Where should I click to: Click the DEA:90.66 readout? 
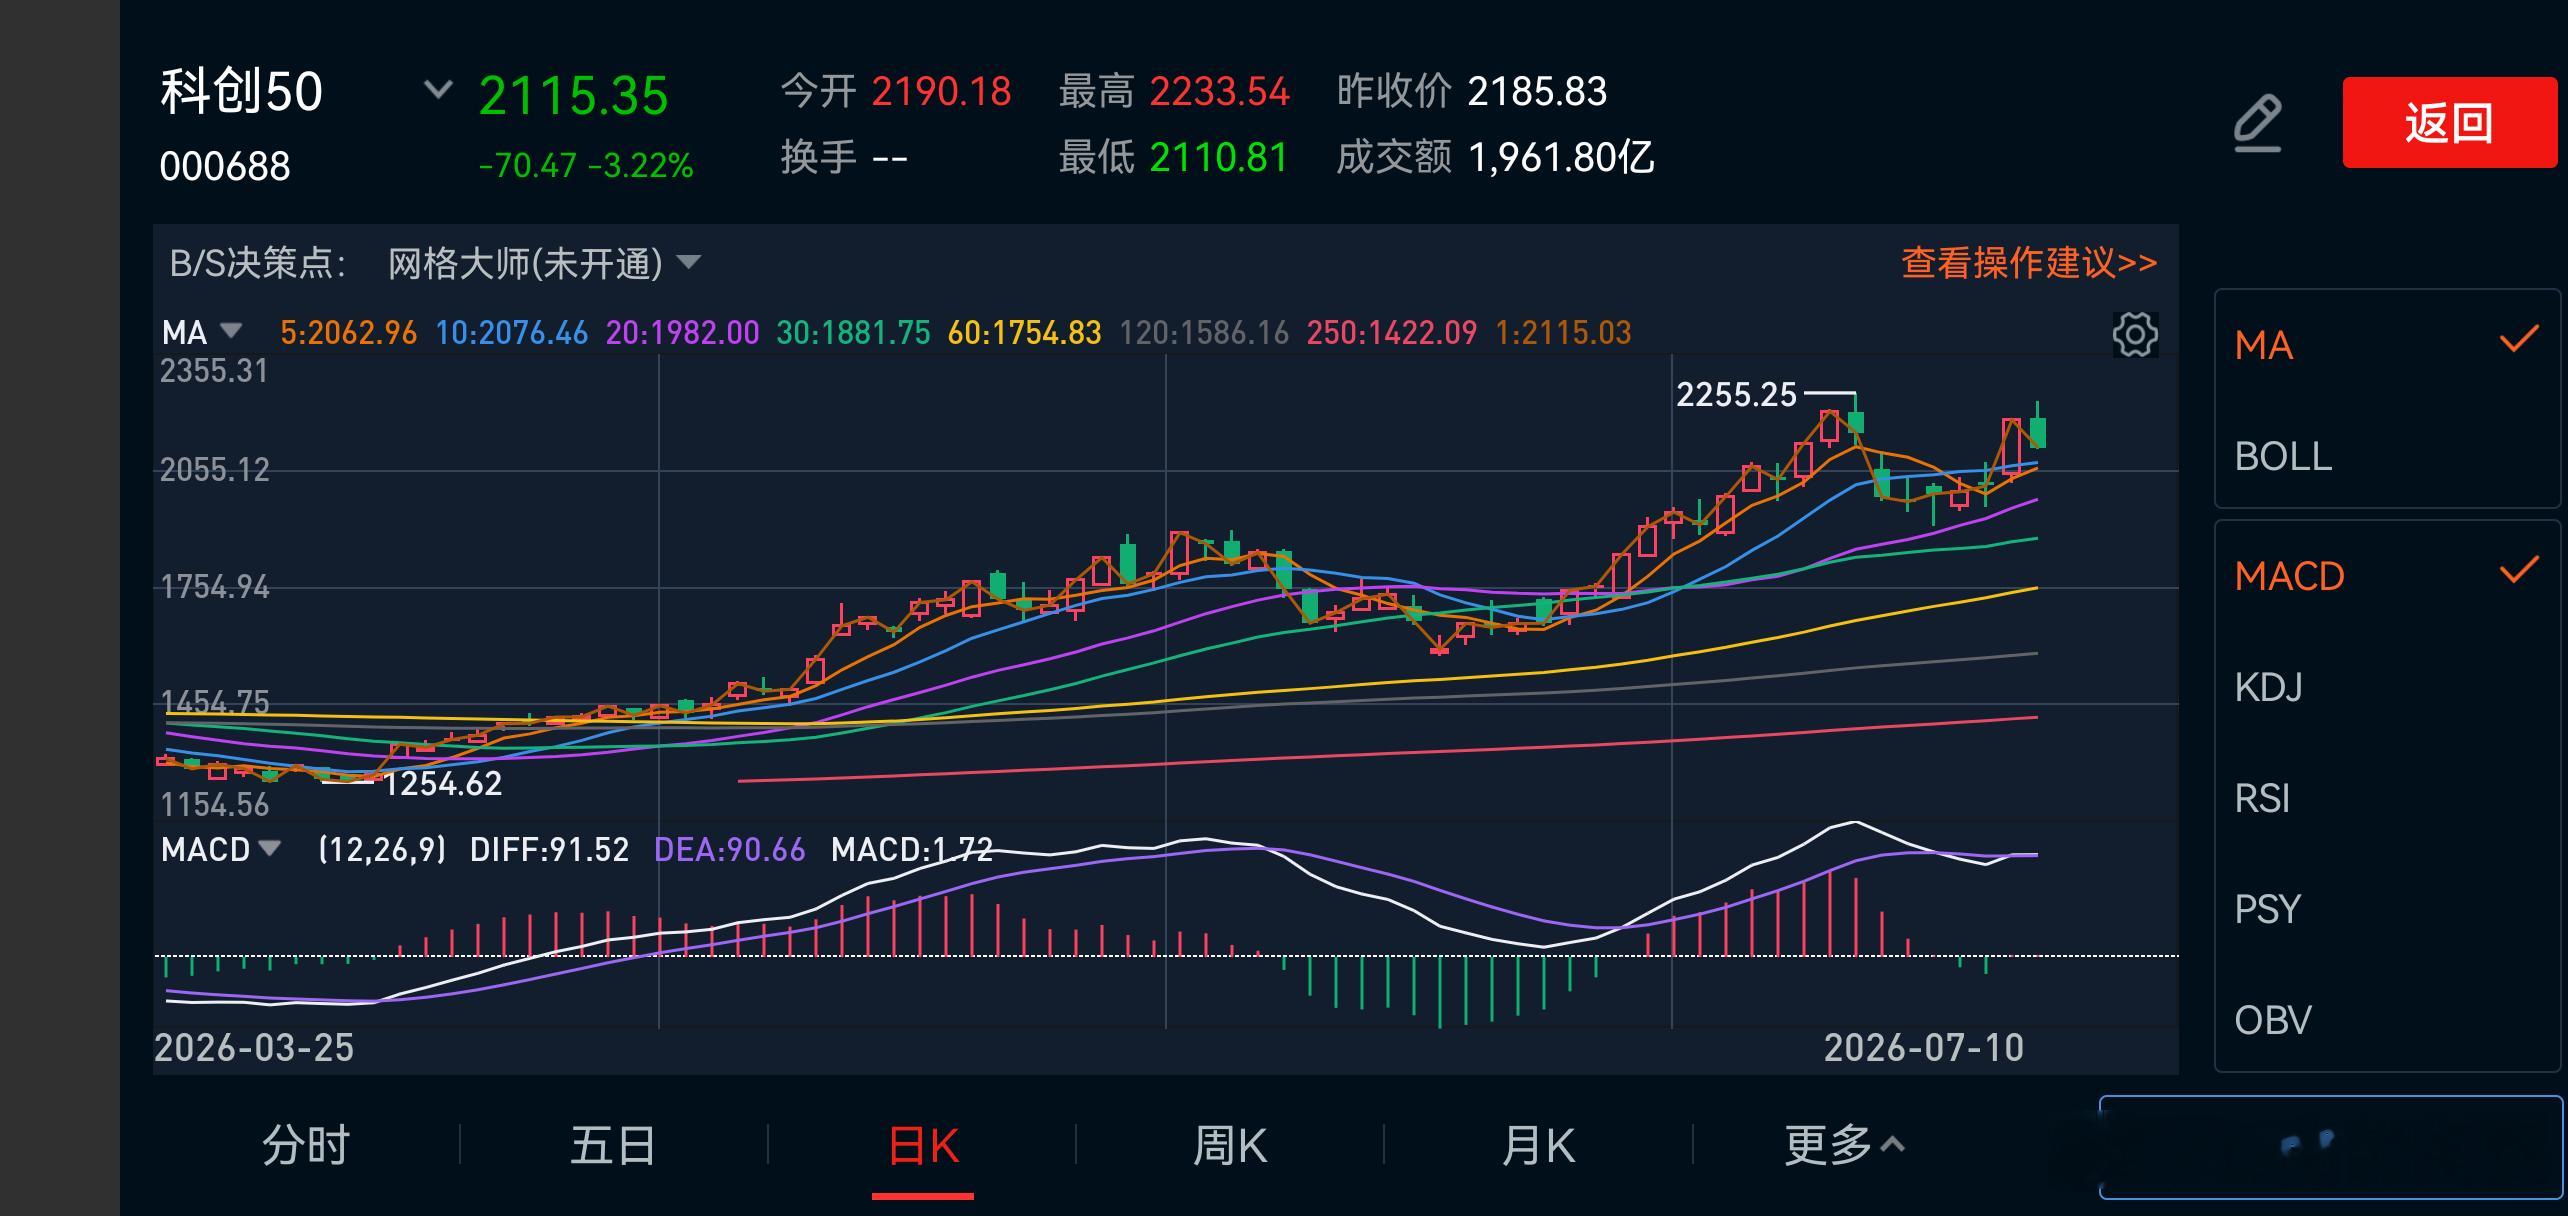[x=729, y=849]
